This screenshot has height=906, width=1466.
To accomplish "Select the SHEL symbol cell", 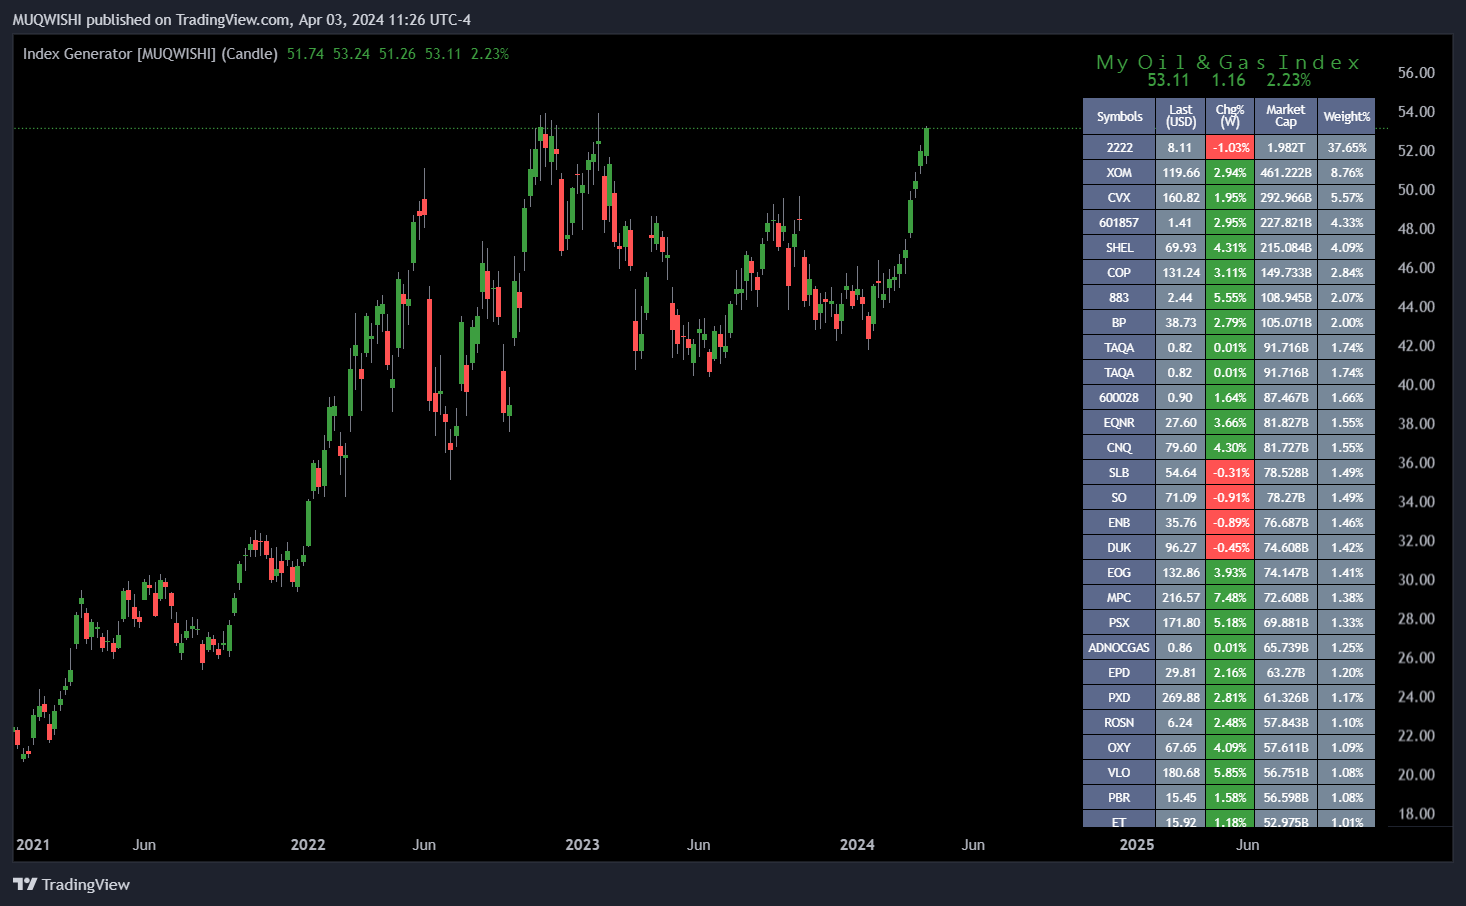I will point(1119,247).
